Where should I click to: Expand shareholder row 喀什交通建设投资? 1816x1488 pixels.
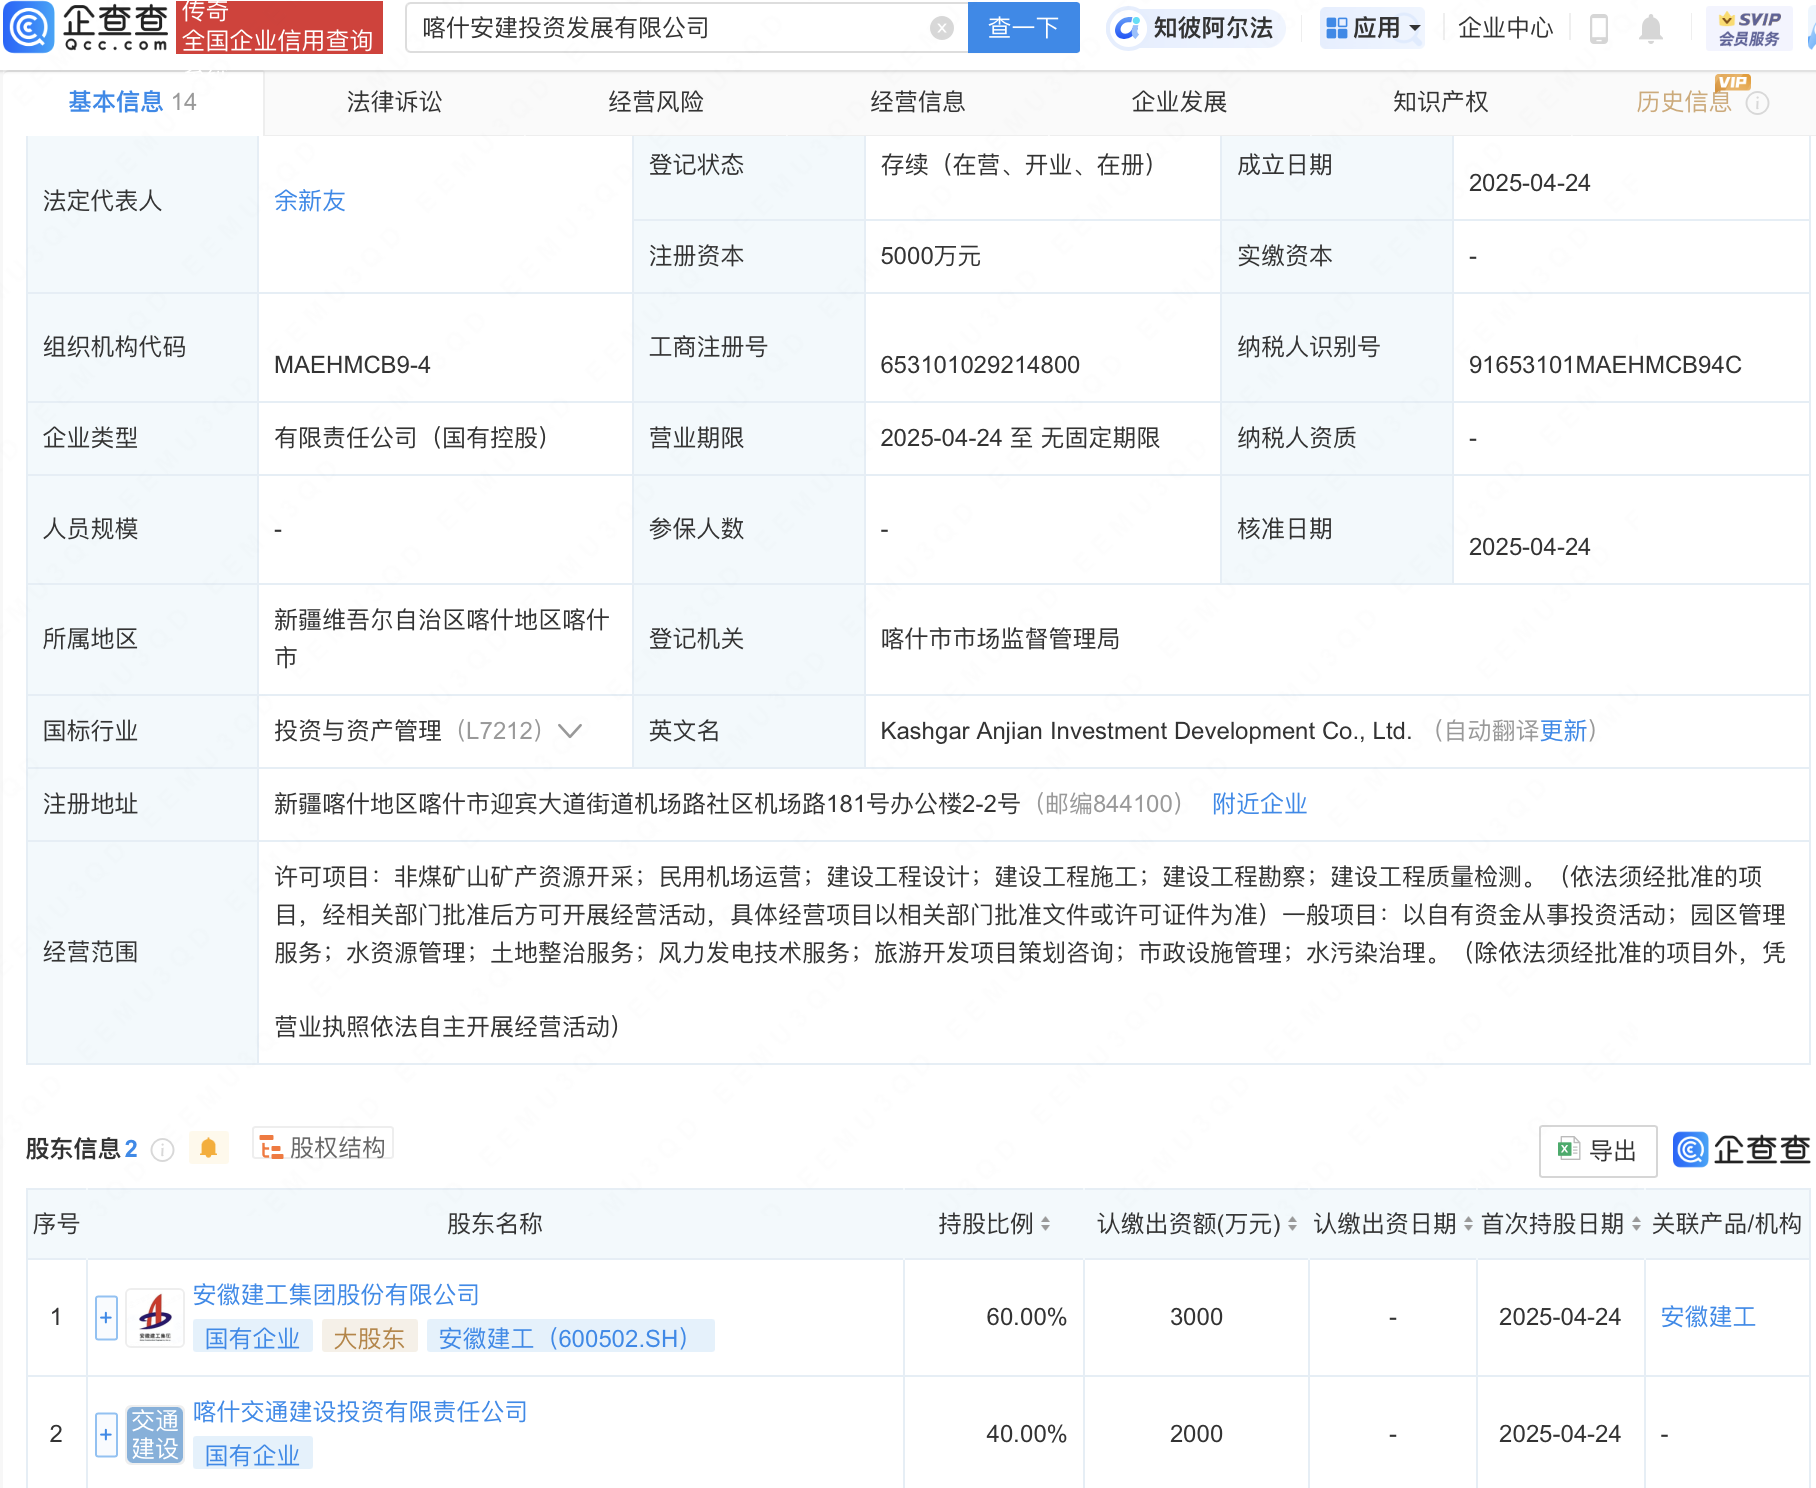click(x=106, y=1435)
